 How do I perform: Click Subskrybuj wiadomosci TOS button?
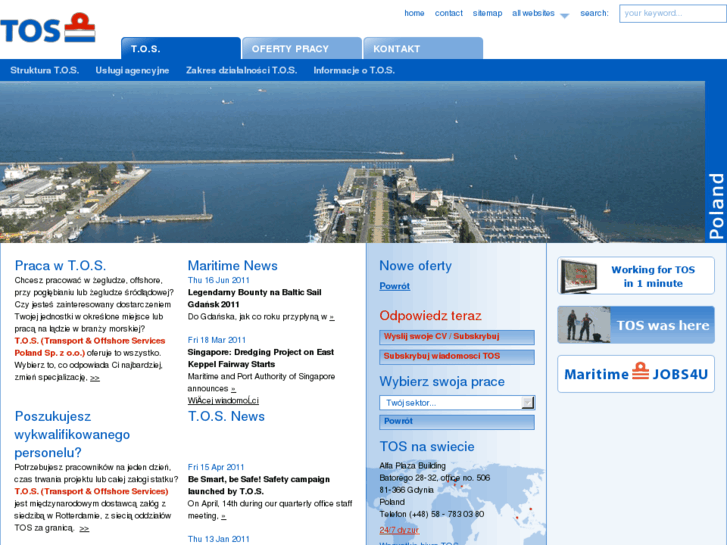click(x=457, y=357)
